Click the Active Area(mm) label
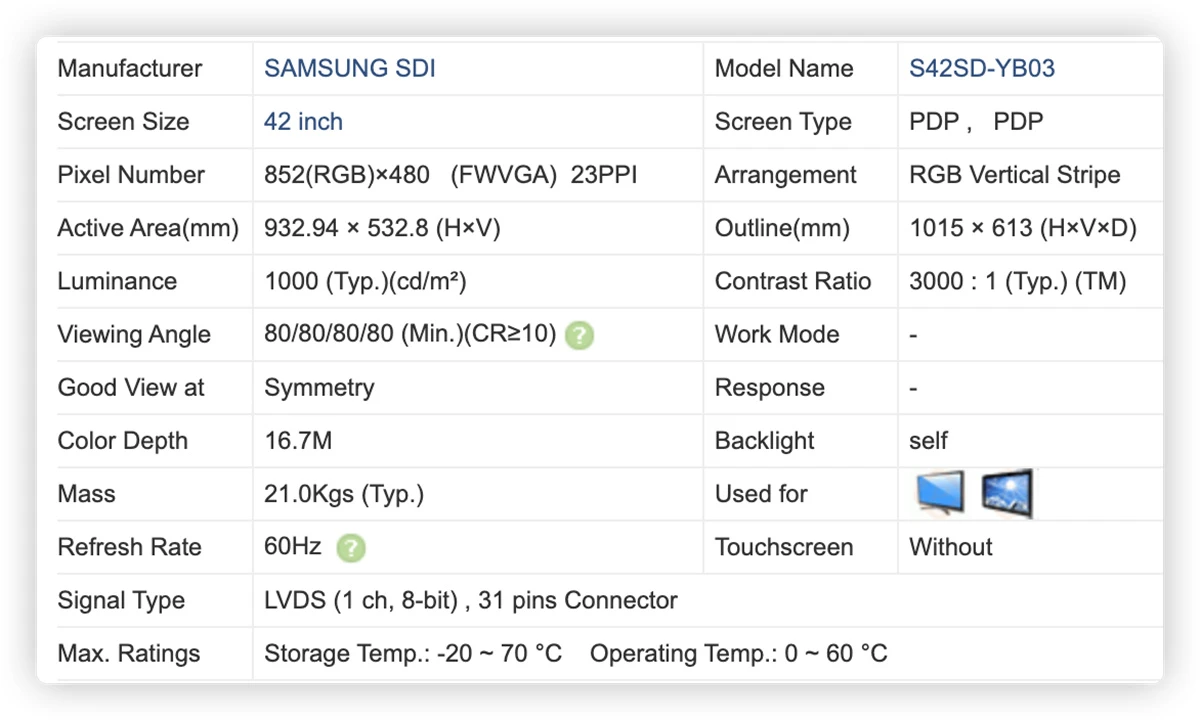The image size is (1200, 720). [148, 228]
